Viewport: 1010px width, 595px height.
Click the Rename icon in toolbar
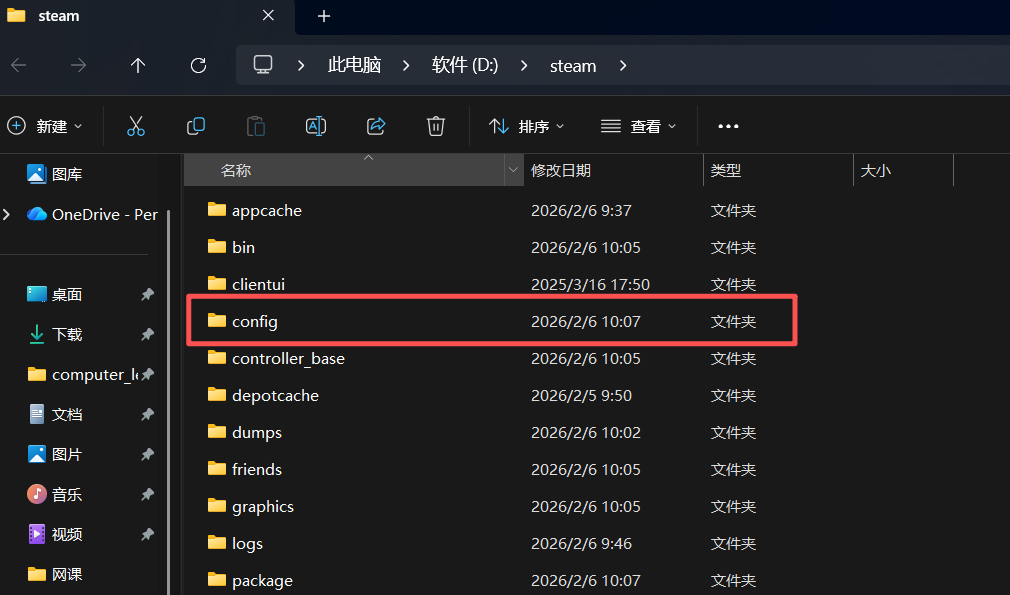(x=316, y=126)
